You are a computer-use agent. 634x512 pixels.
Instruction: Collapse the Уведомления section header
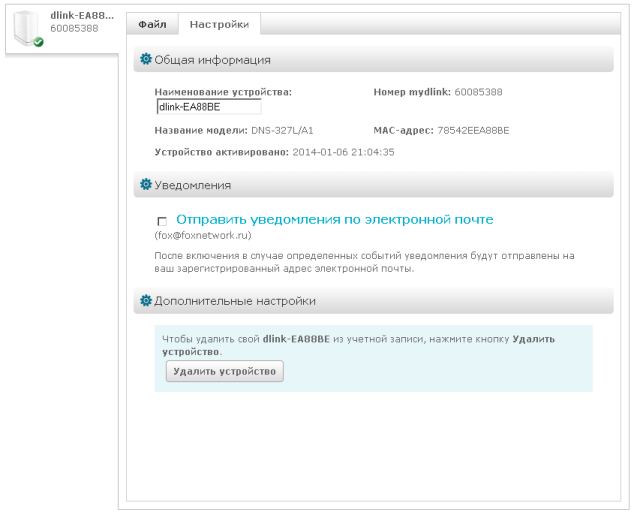pyautogui.click(x=373, y=185)
